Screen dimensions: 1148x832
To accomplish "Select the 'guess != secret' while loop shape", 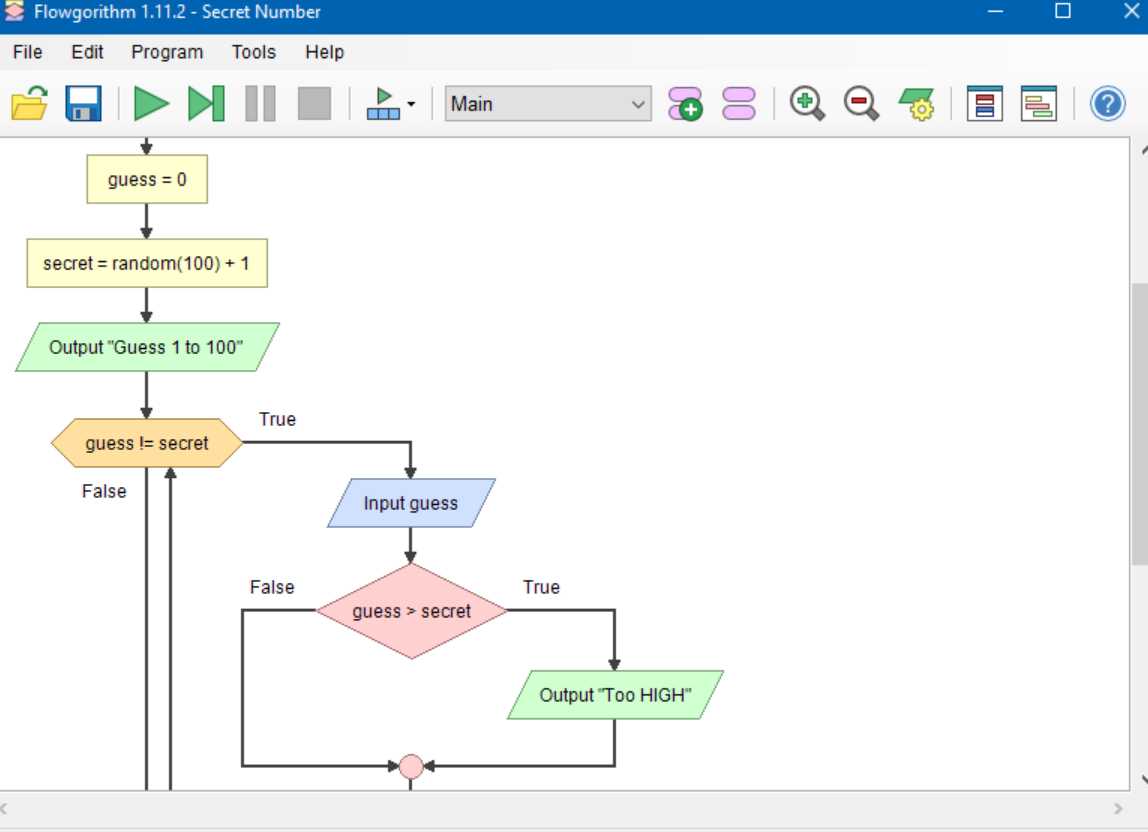I will tap(147, 443).
